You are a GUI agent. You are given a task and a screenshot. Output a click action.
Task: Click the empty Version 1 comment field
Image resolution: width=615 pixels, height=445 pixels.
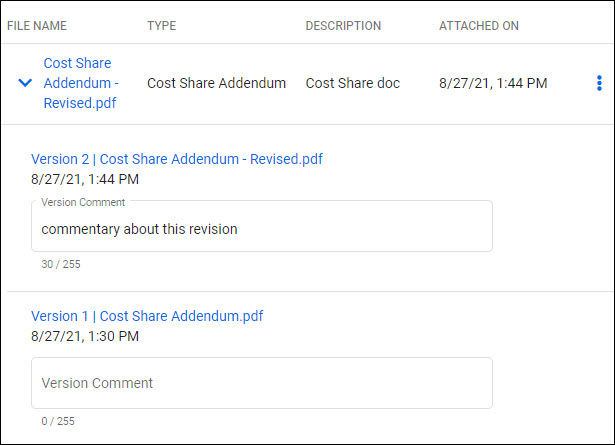click(x=262, y=383)
